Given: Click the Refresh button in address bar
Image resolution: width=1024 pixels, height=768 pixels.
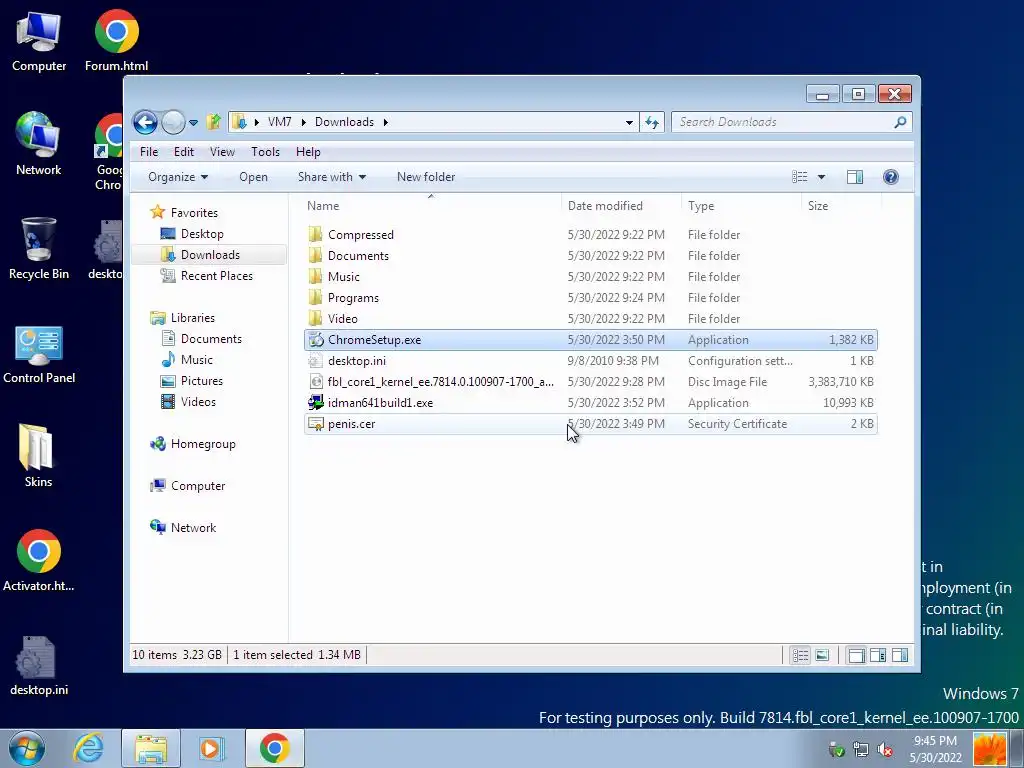Looking at the screenshot, I should point(652,122).
